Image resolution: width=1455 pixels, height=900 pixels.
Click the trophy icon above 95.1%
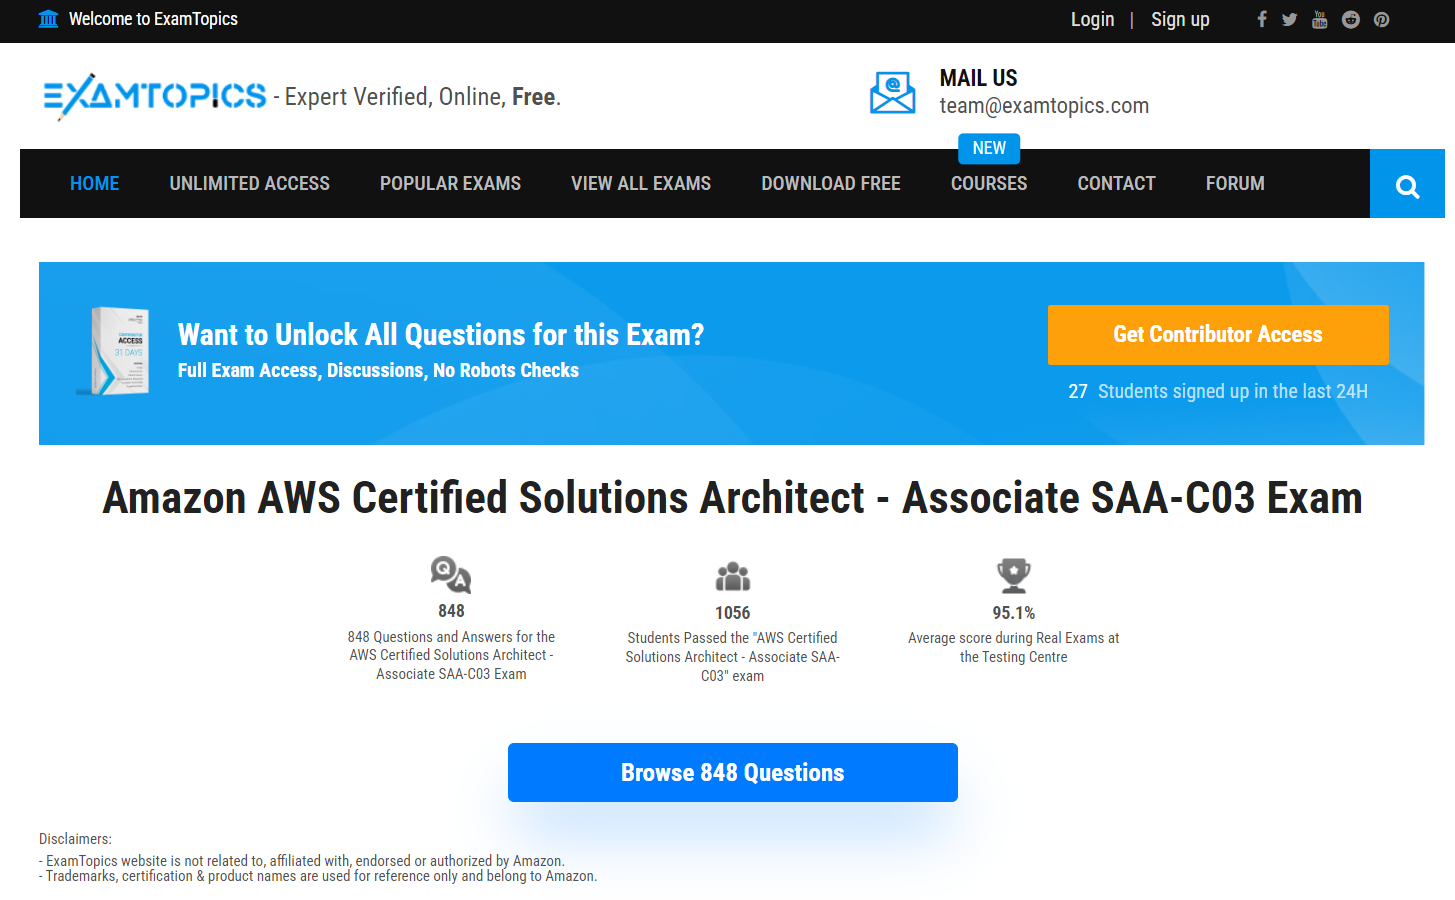[x=1014, y=576]
